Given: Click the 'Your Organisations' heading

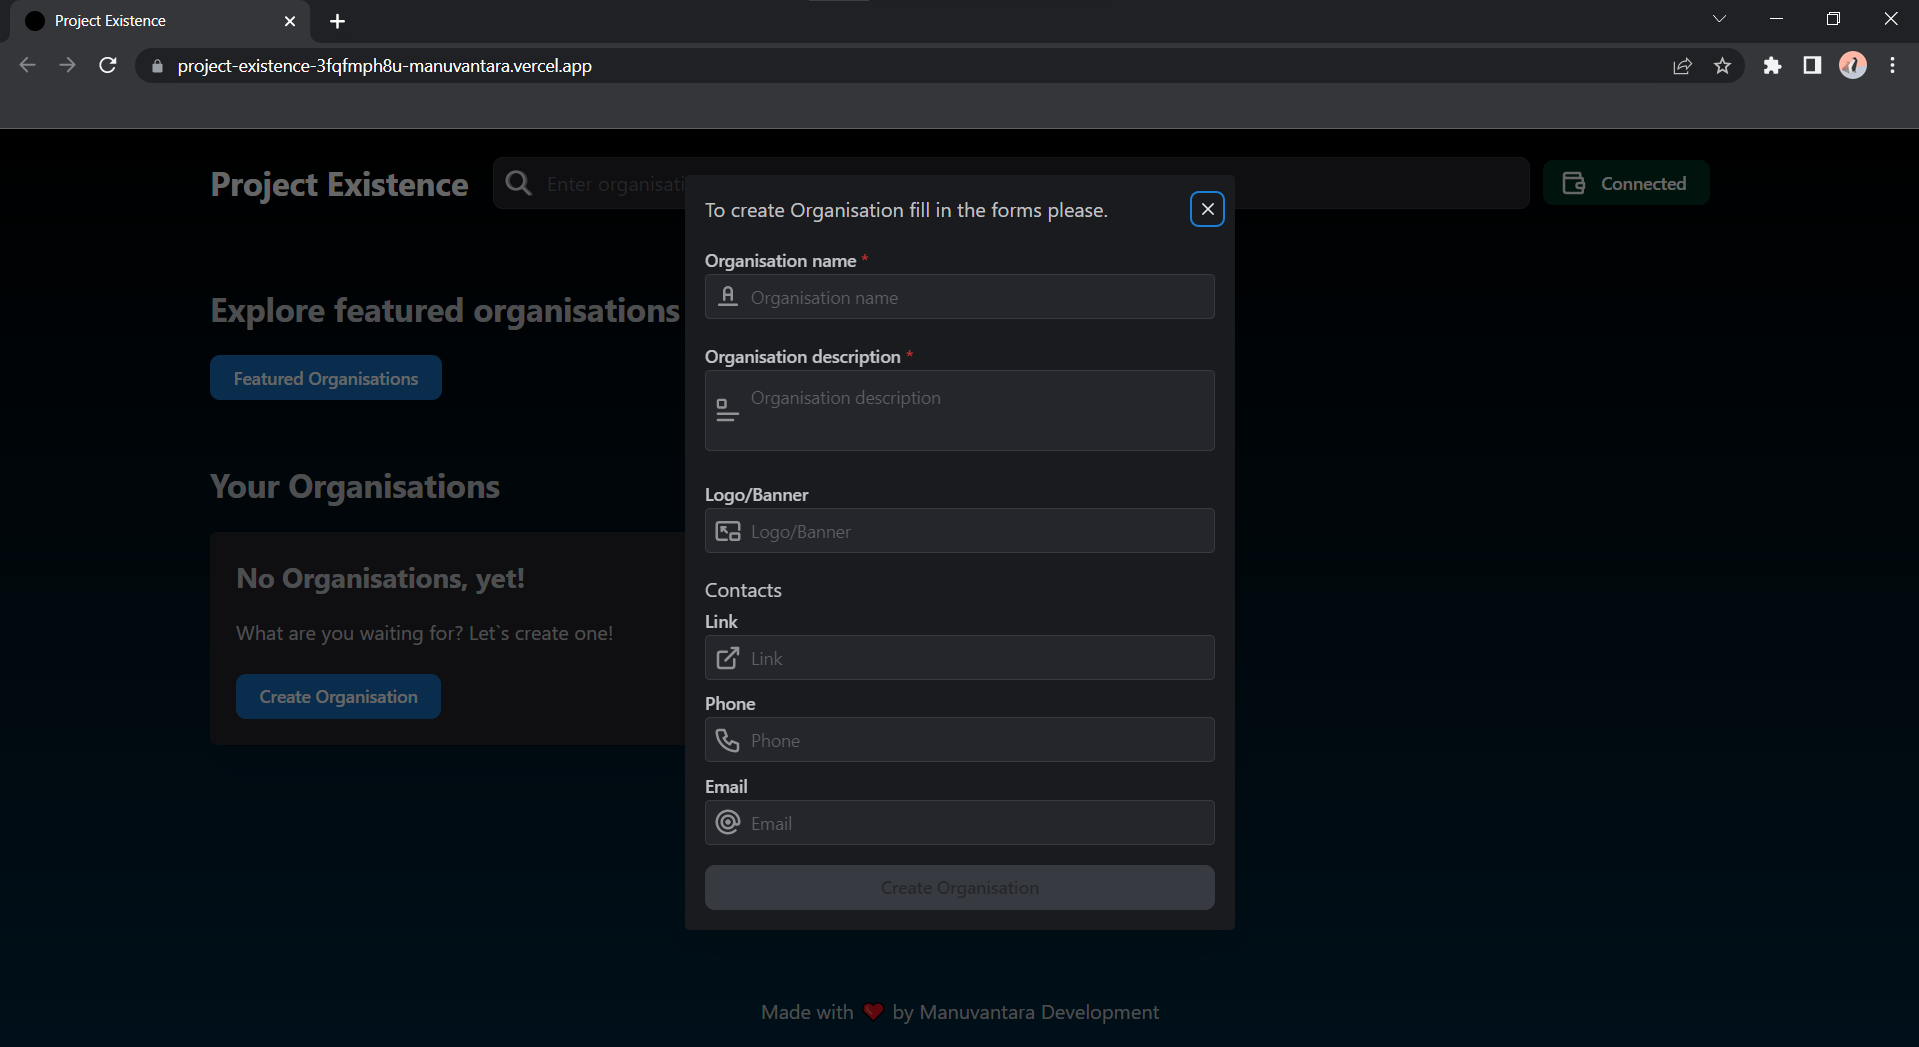Looking at the screenshot, I should [355, 487].
